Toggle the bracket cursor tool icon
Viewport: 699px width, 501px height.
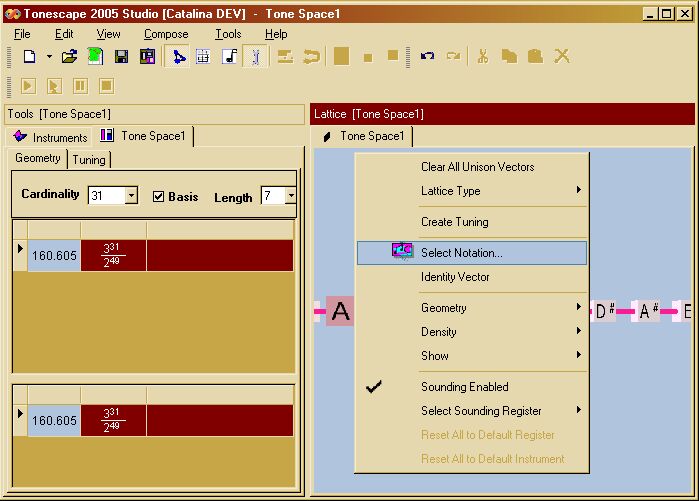pyautogui.click(x=255, y=57)
